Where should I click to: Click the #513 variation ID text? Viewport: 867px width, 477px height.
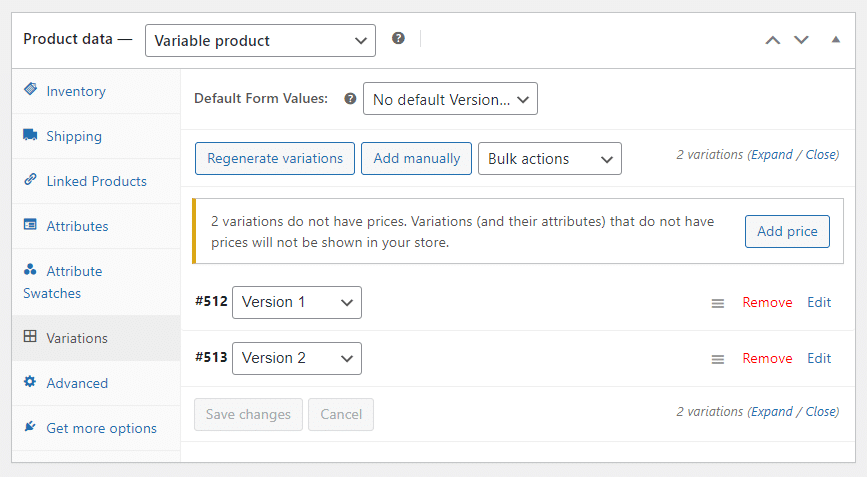(211, 357)
